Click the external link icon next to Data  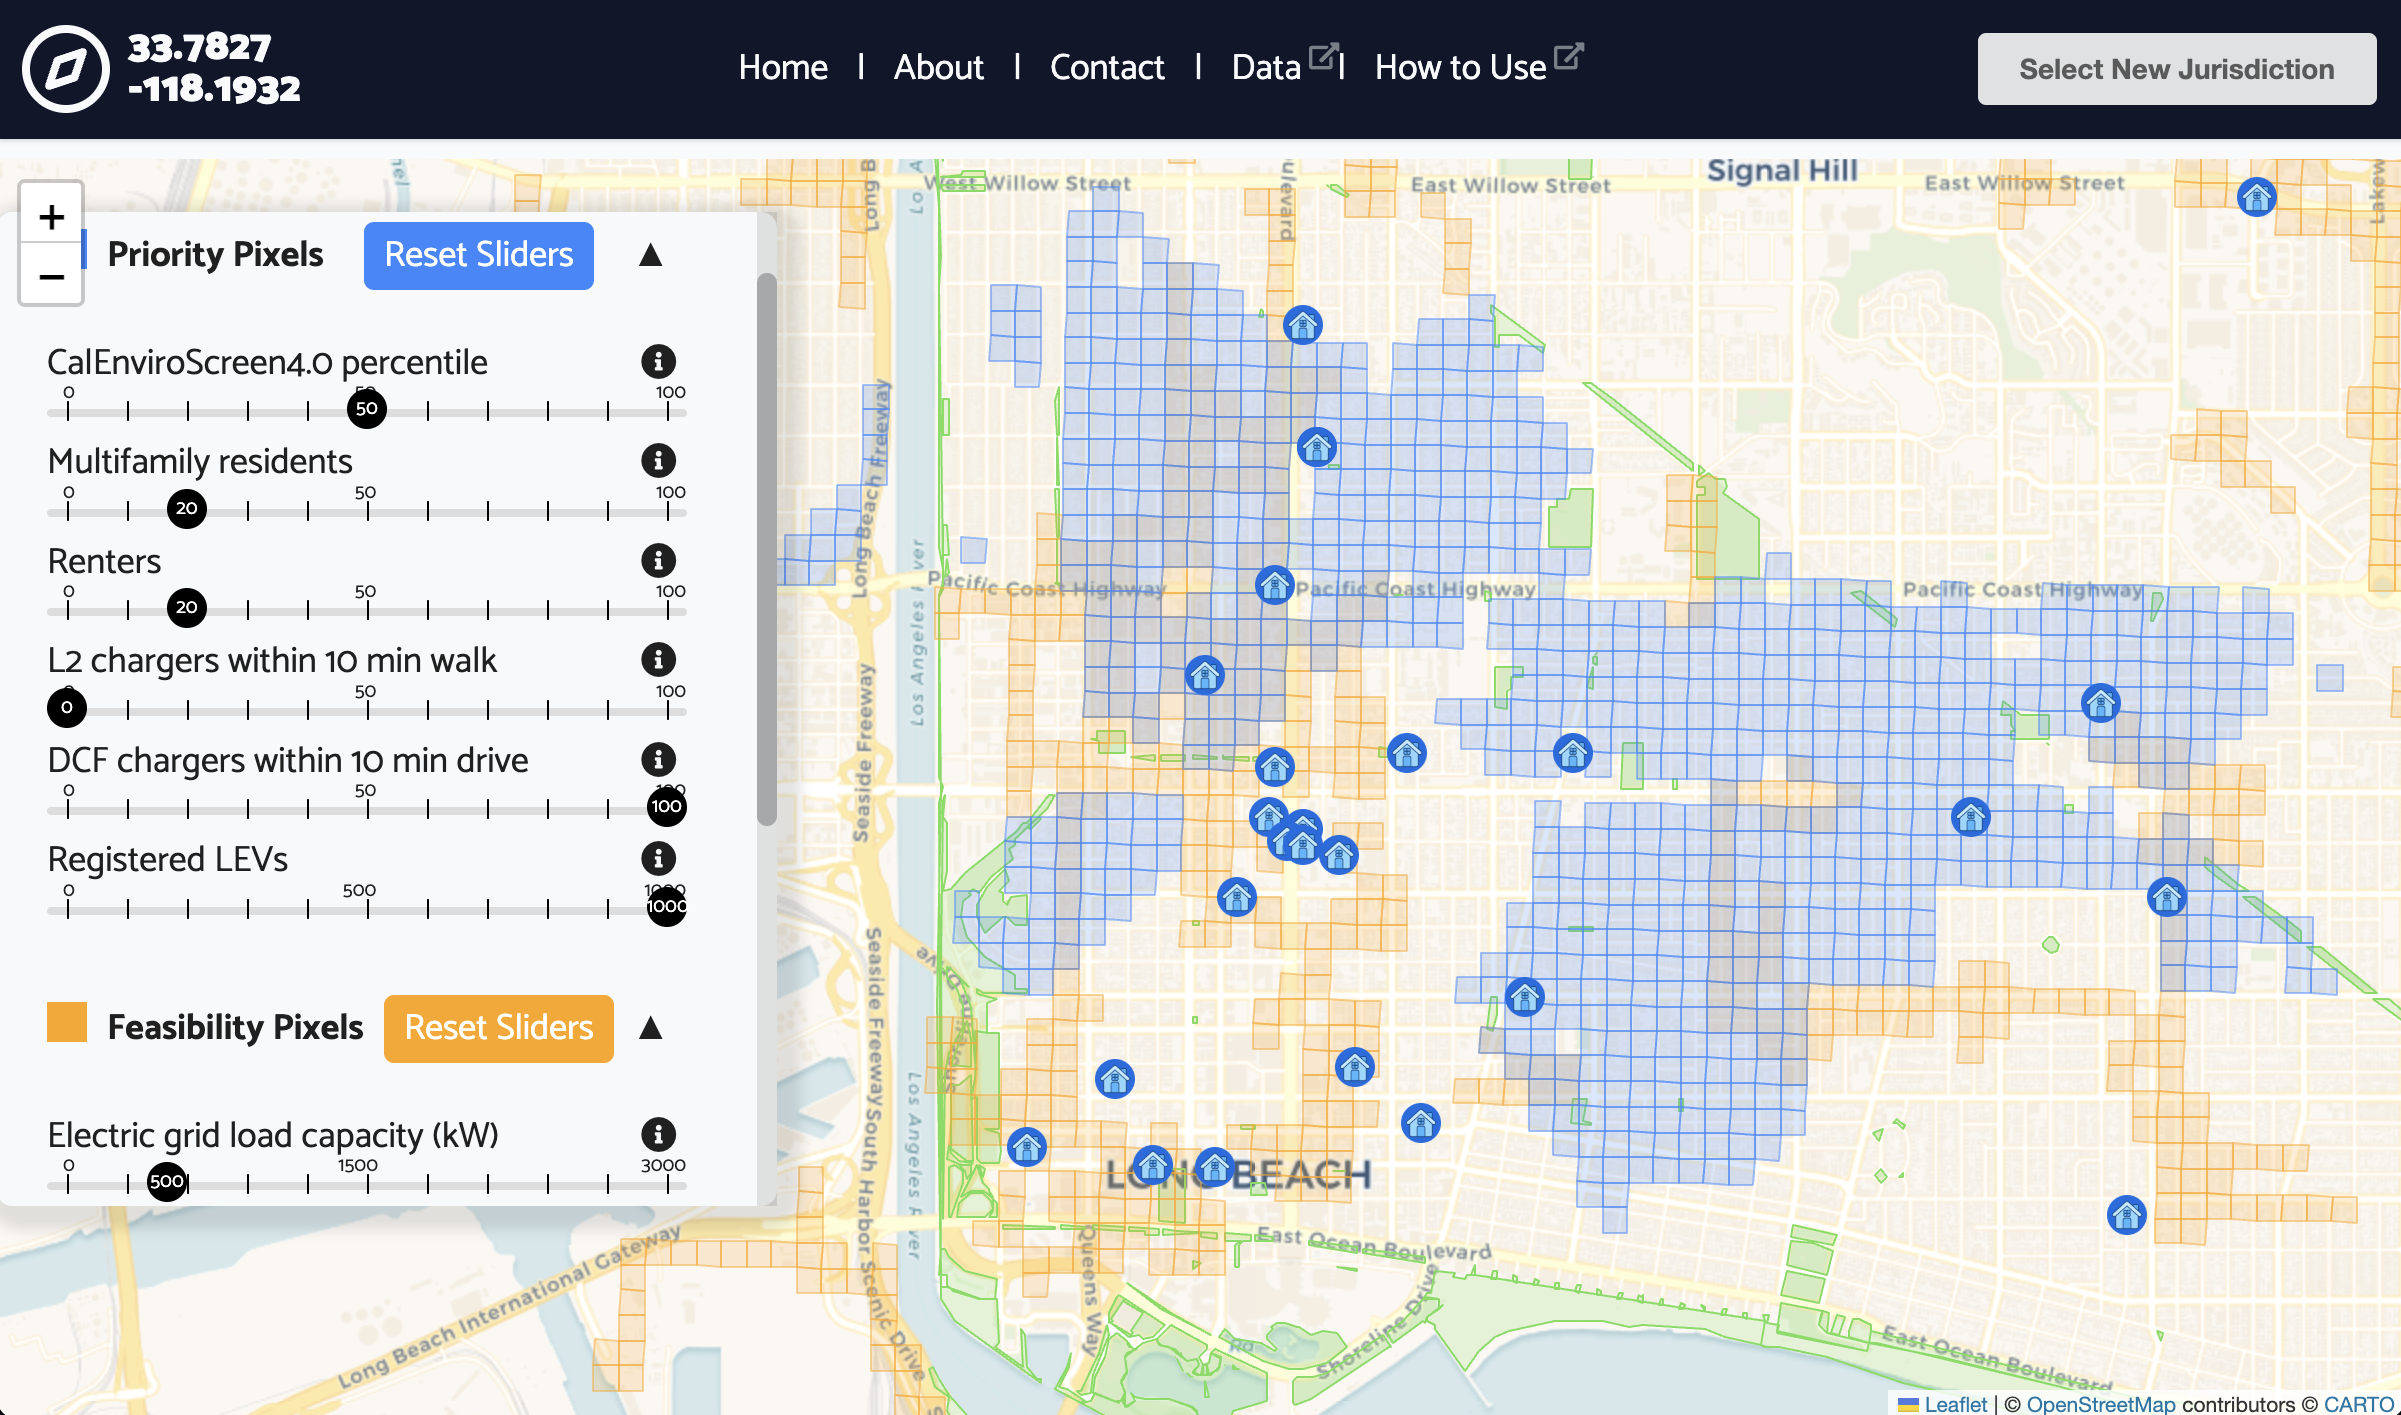[x=1322, y=56]
